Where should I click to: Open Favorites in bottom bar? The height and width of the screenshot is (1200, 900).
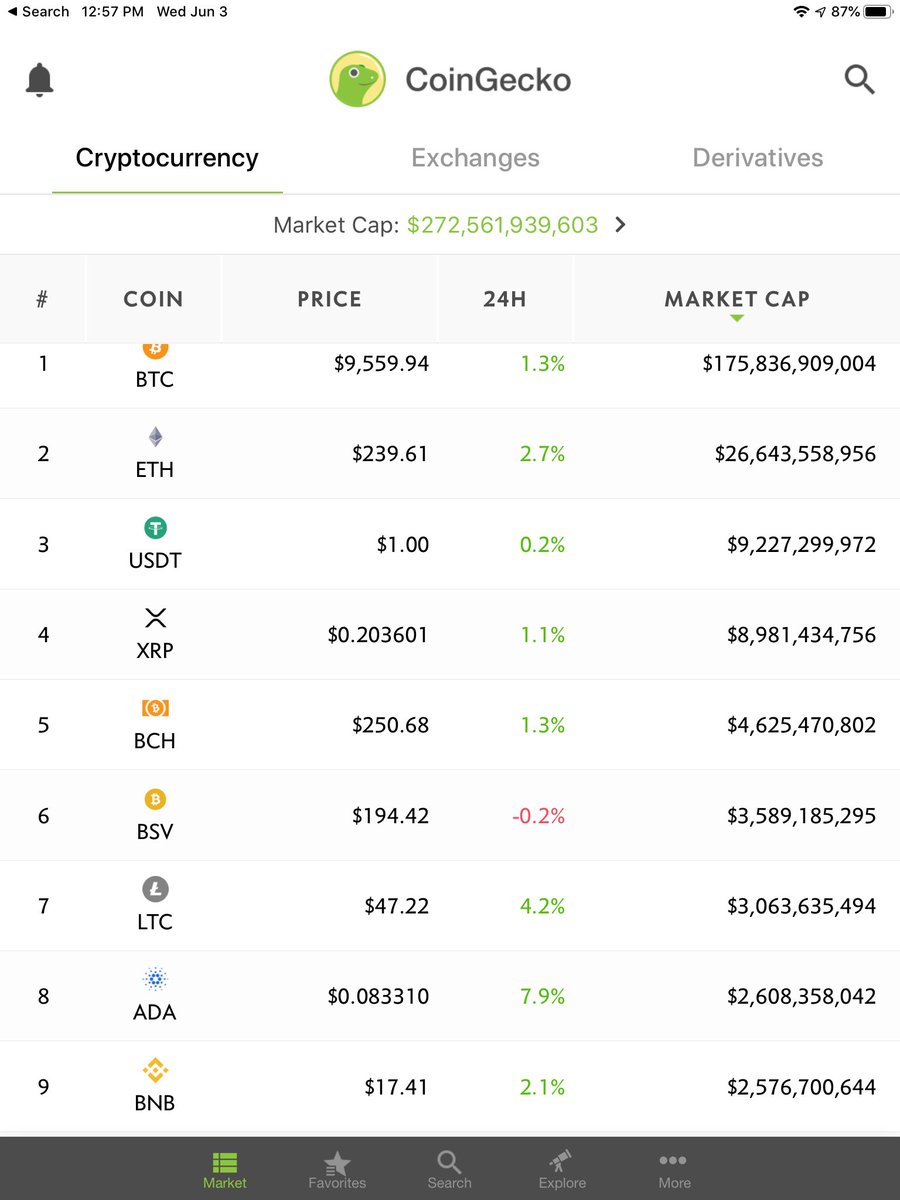click(x=337, y=1169)
